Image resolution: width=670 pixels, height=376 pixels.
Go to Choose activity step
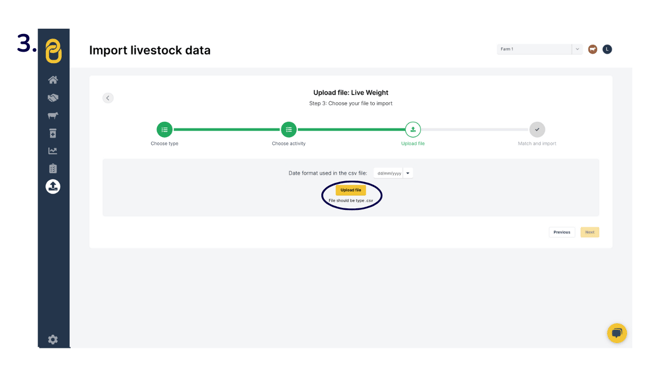tap(289, 129)
